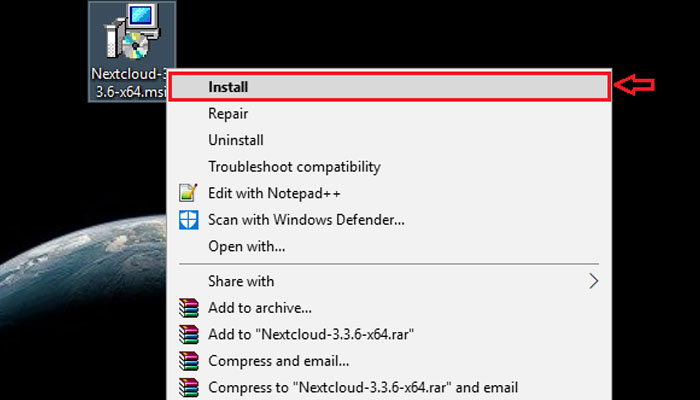Click the WinRAR icon beside Add to archive...
This screenshot has width=700, height=400.
pos(188,308)
